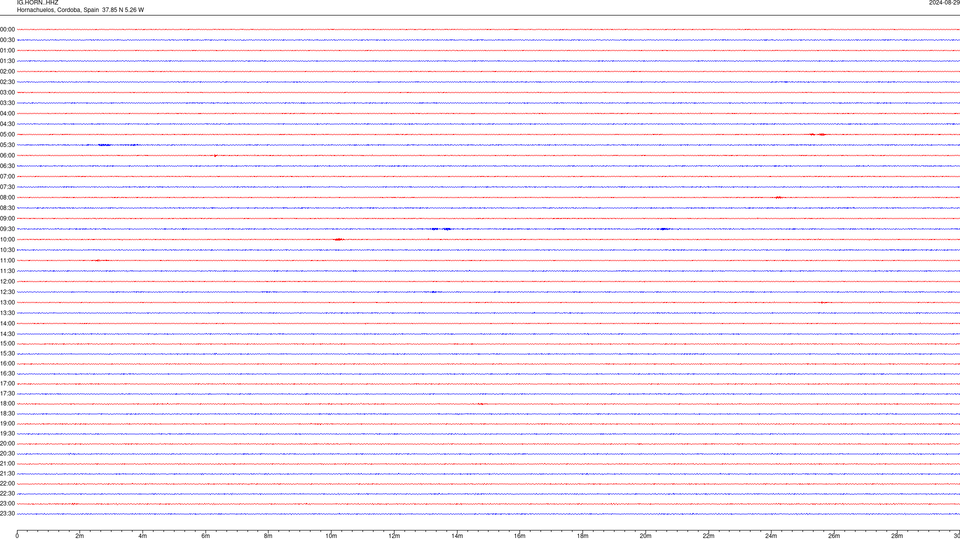Screen dimensions: 960x540
Task: Click the 28m tick label on minute axis
Action: click(897, 536)
